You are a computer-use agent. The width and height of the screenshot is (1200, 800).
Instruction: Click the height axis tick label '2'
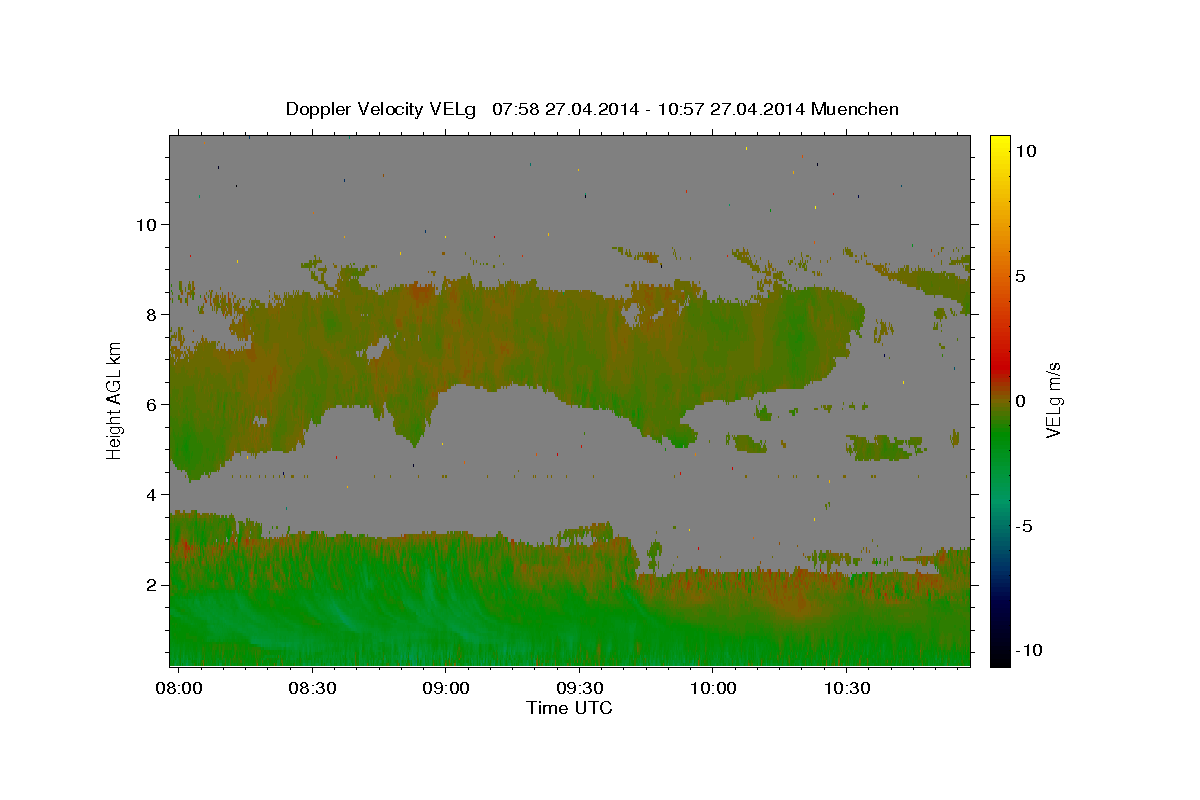(150, 584)
